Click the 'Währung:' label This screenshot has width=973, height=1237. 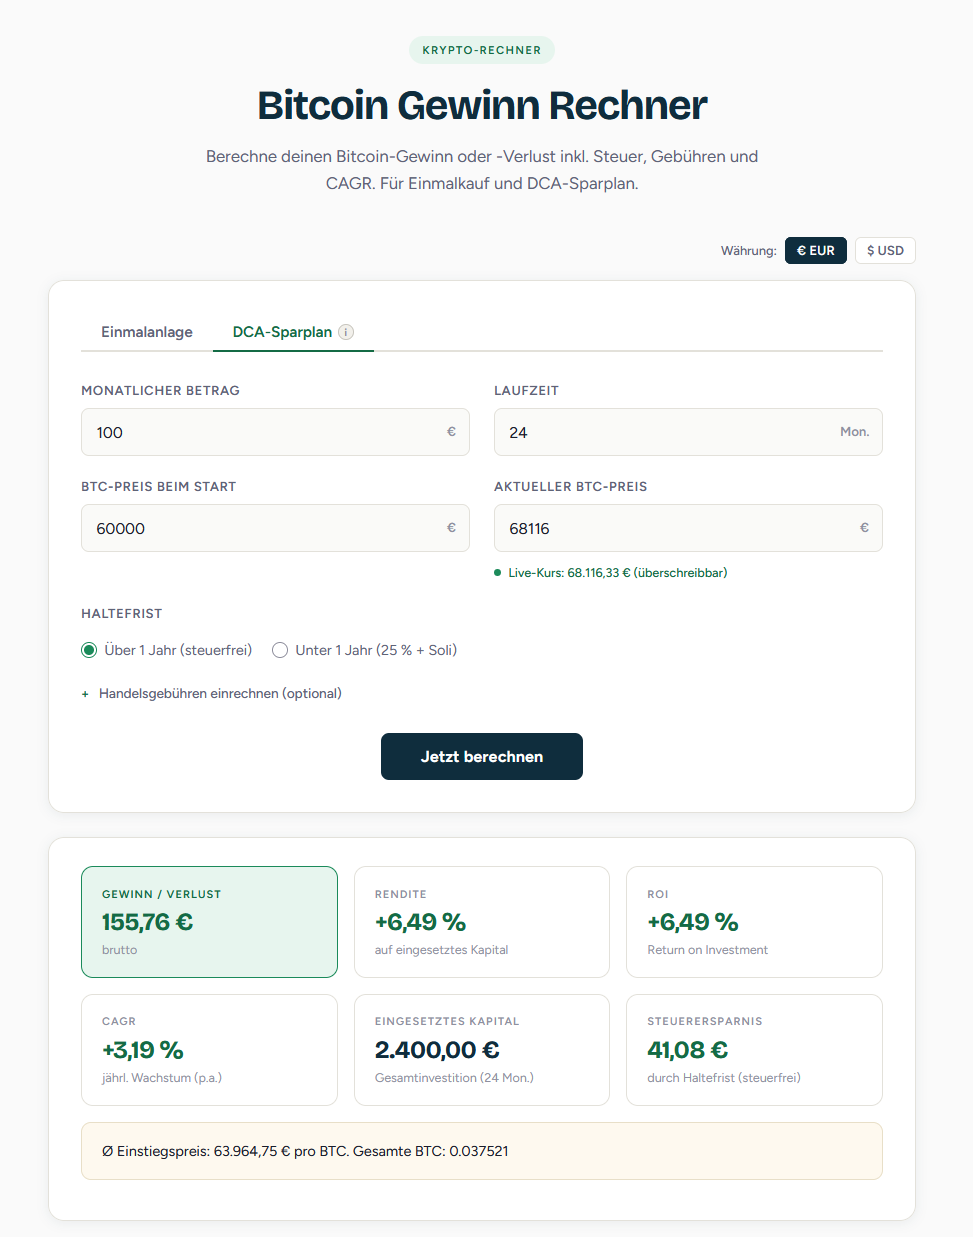coord(749,251)
